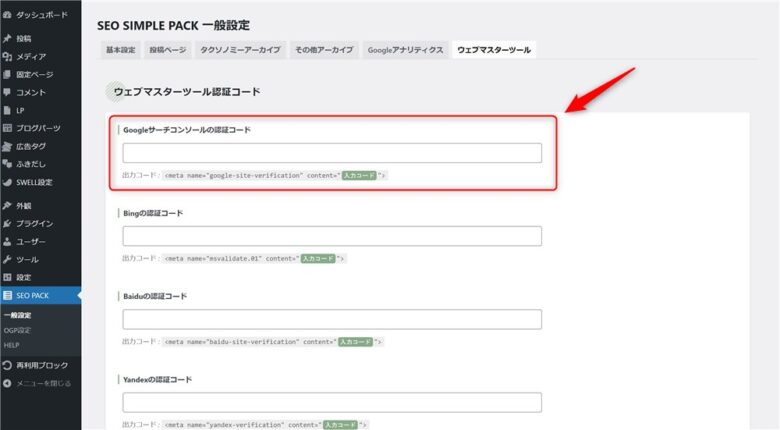The image size is (780, 430).
Task: Click the 広告タグ icon
Action: click(x=7, y=146)
